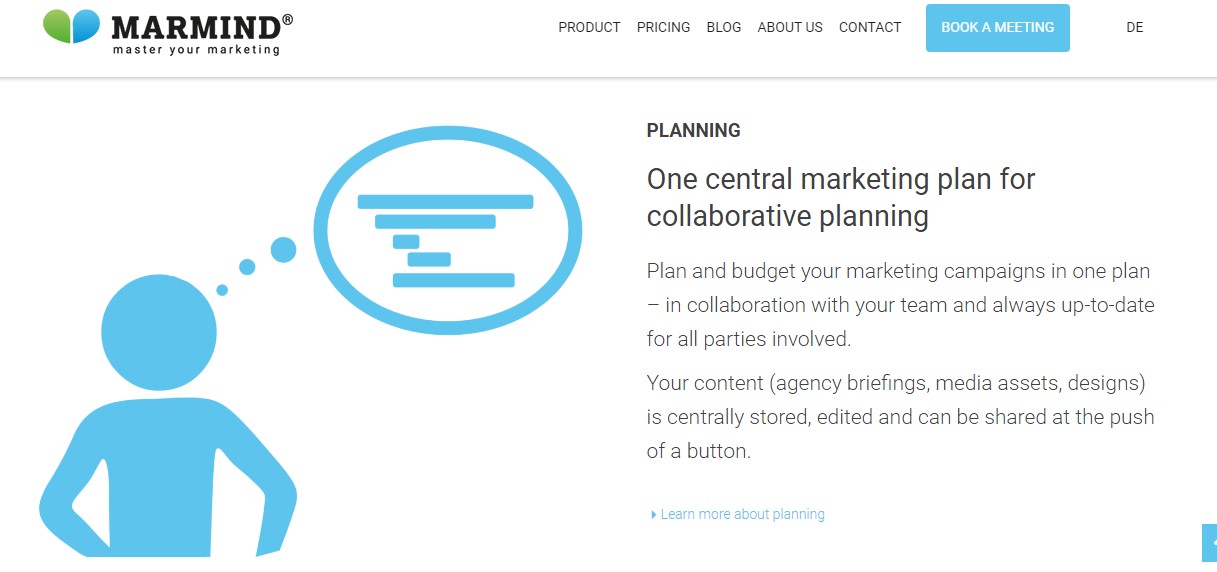Open the PRODUCT menu
The width and height of the screenshot is (1217, 572).
tap(589, 27)
